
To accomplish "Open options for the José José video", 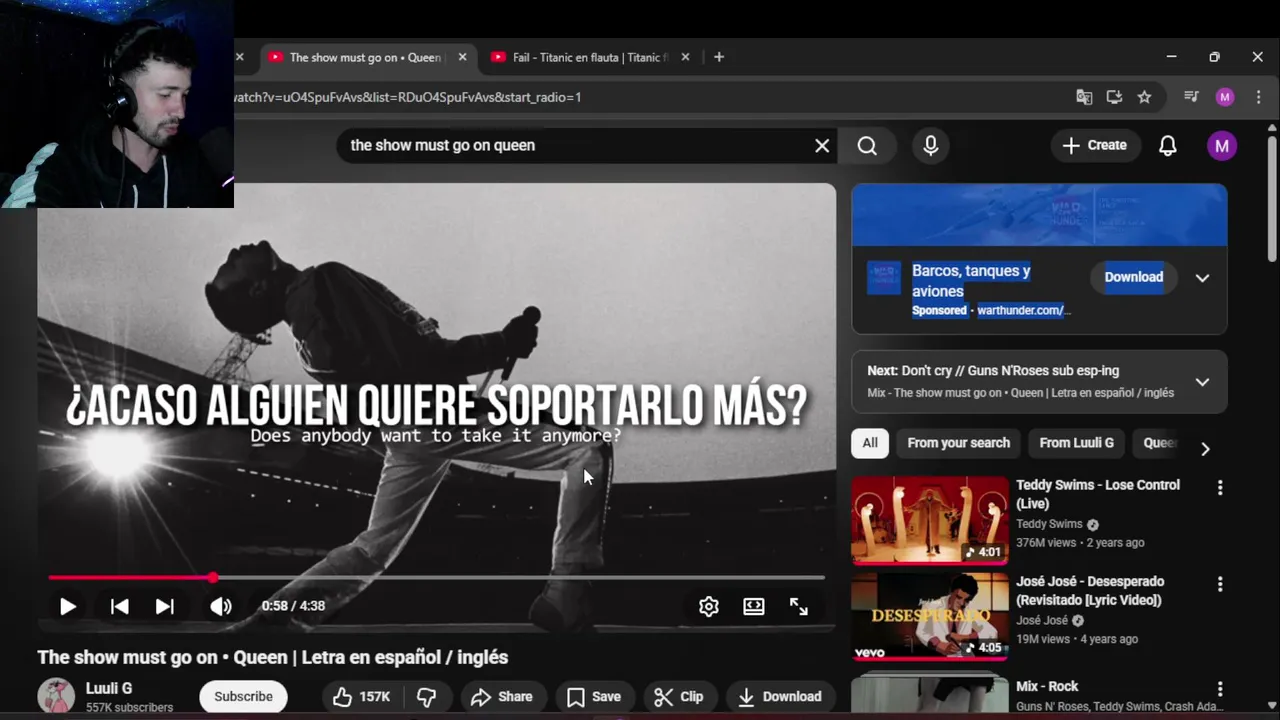I will [x=1219, y=584].
